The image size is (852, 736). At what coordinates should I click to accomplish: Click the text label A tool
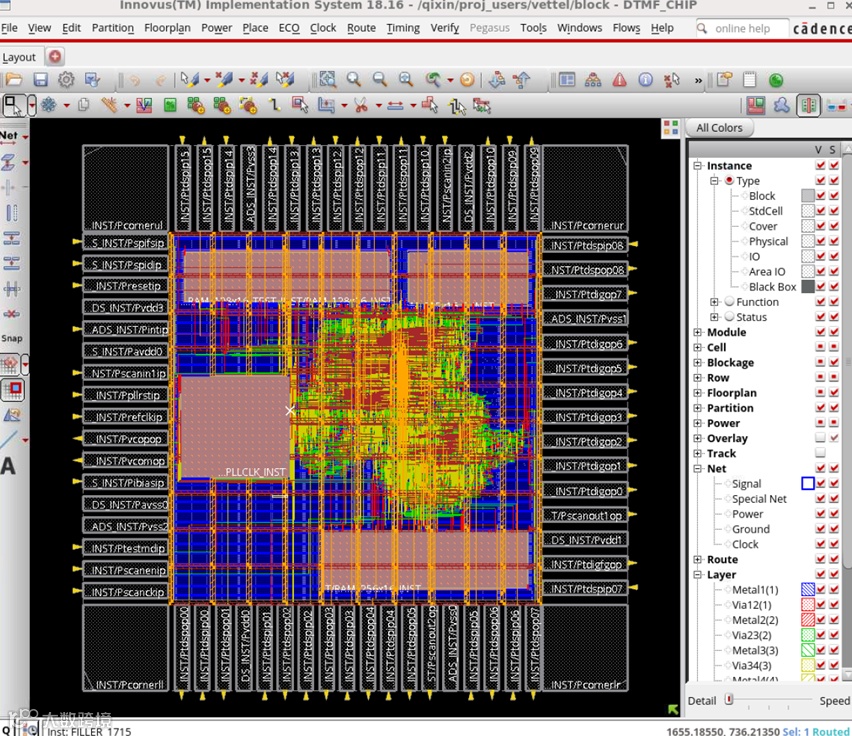(9, 465)
